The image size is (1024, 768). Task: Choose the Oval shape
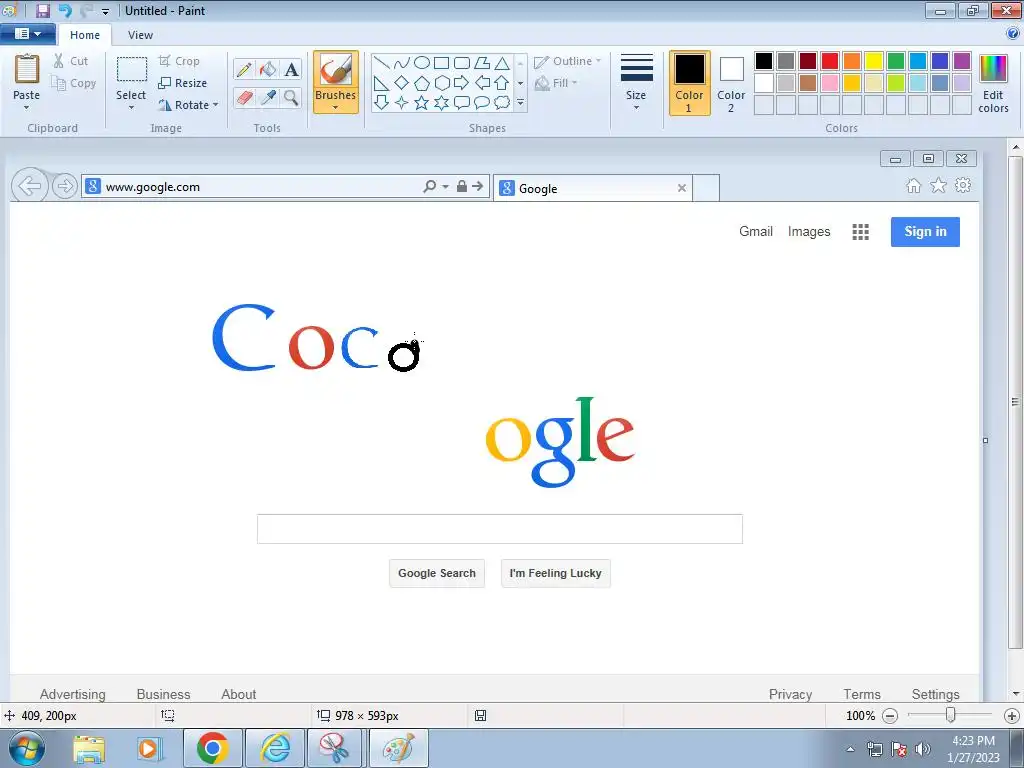(422, 63)
